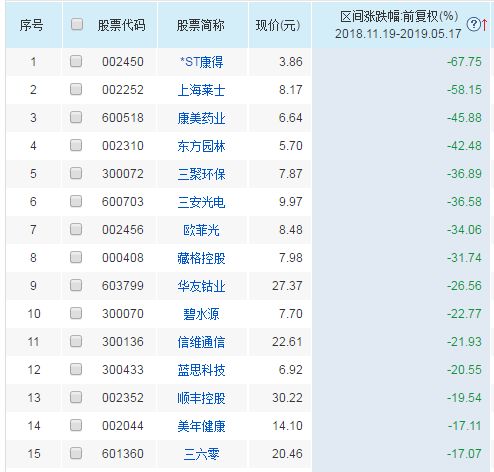Open the 碧水源 stock link

pos(201,314)
